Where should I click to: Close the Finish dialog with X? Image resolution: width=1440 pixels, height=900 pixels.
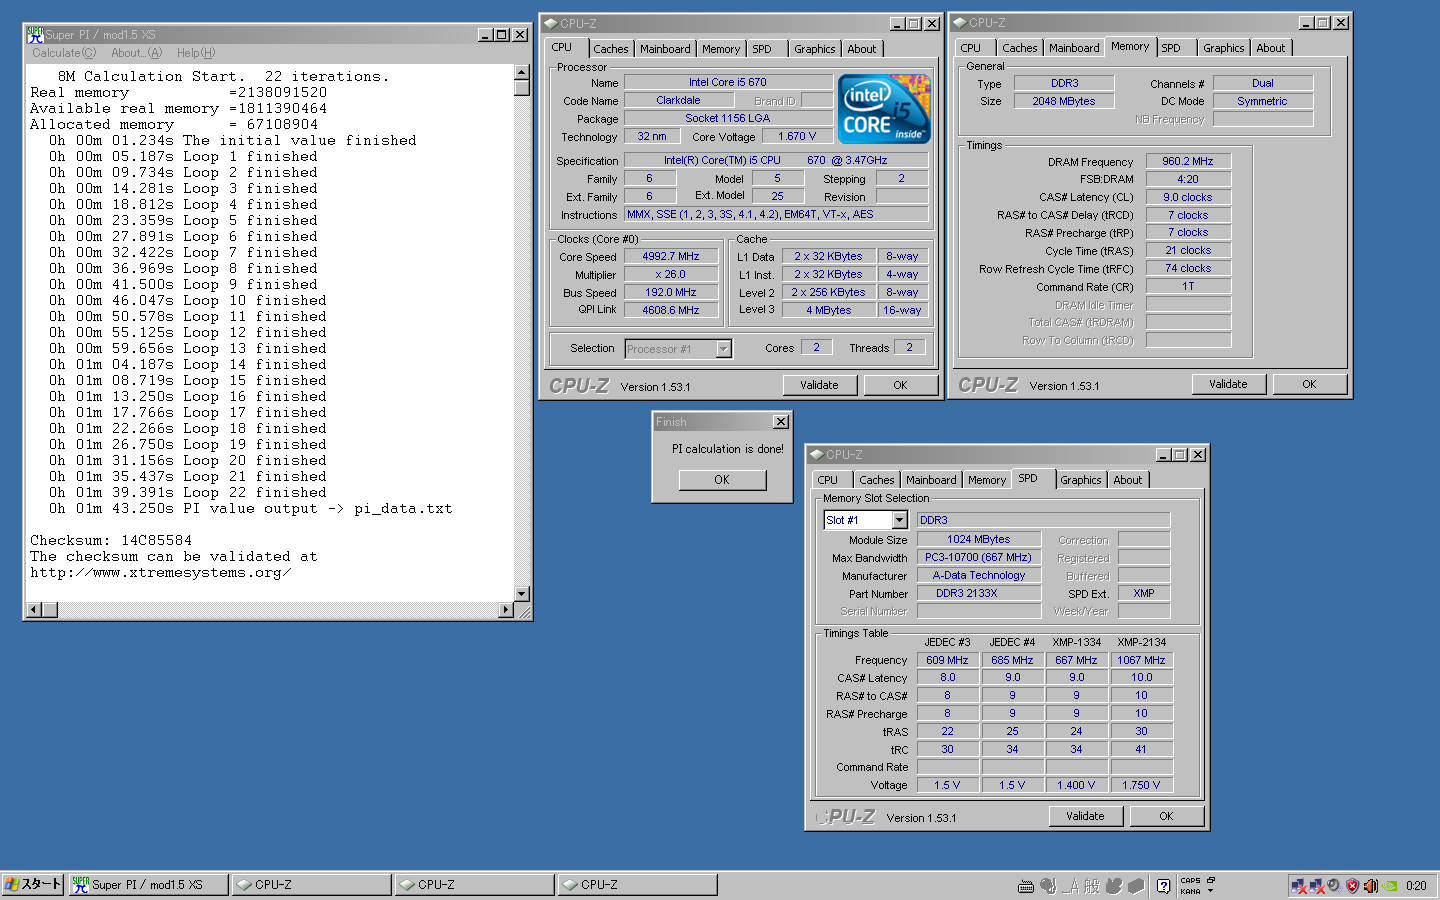pyautogui.click(x=781, y=422)
